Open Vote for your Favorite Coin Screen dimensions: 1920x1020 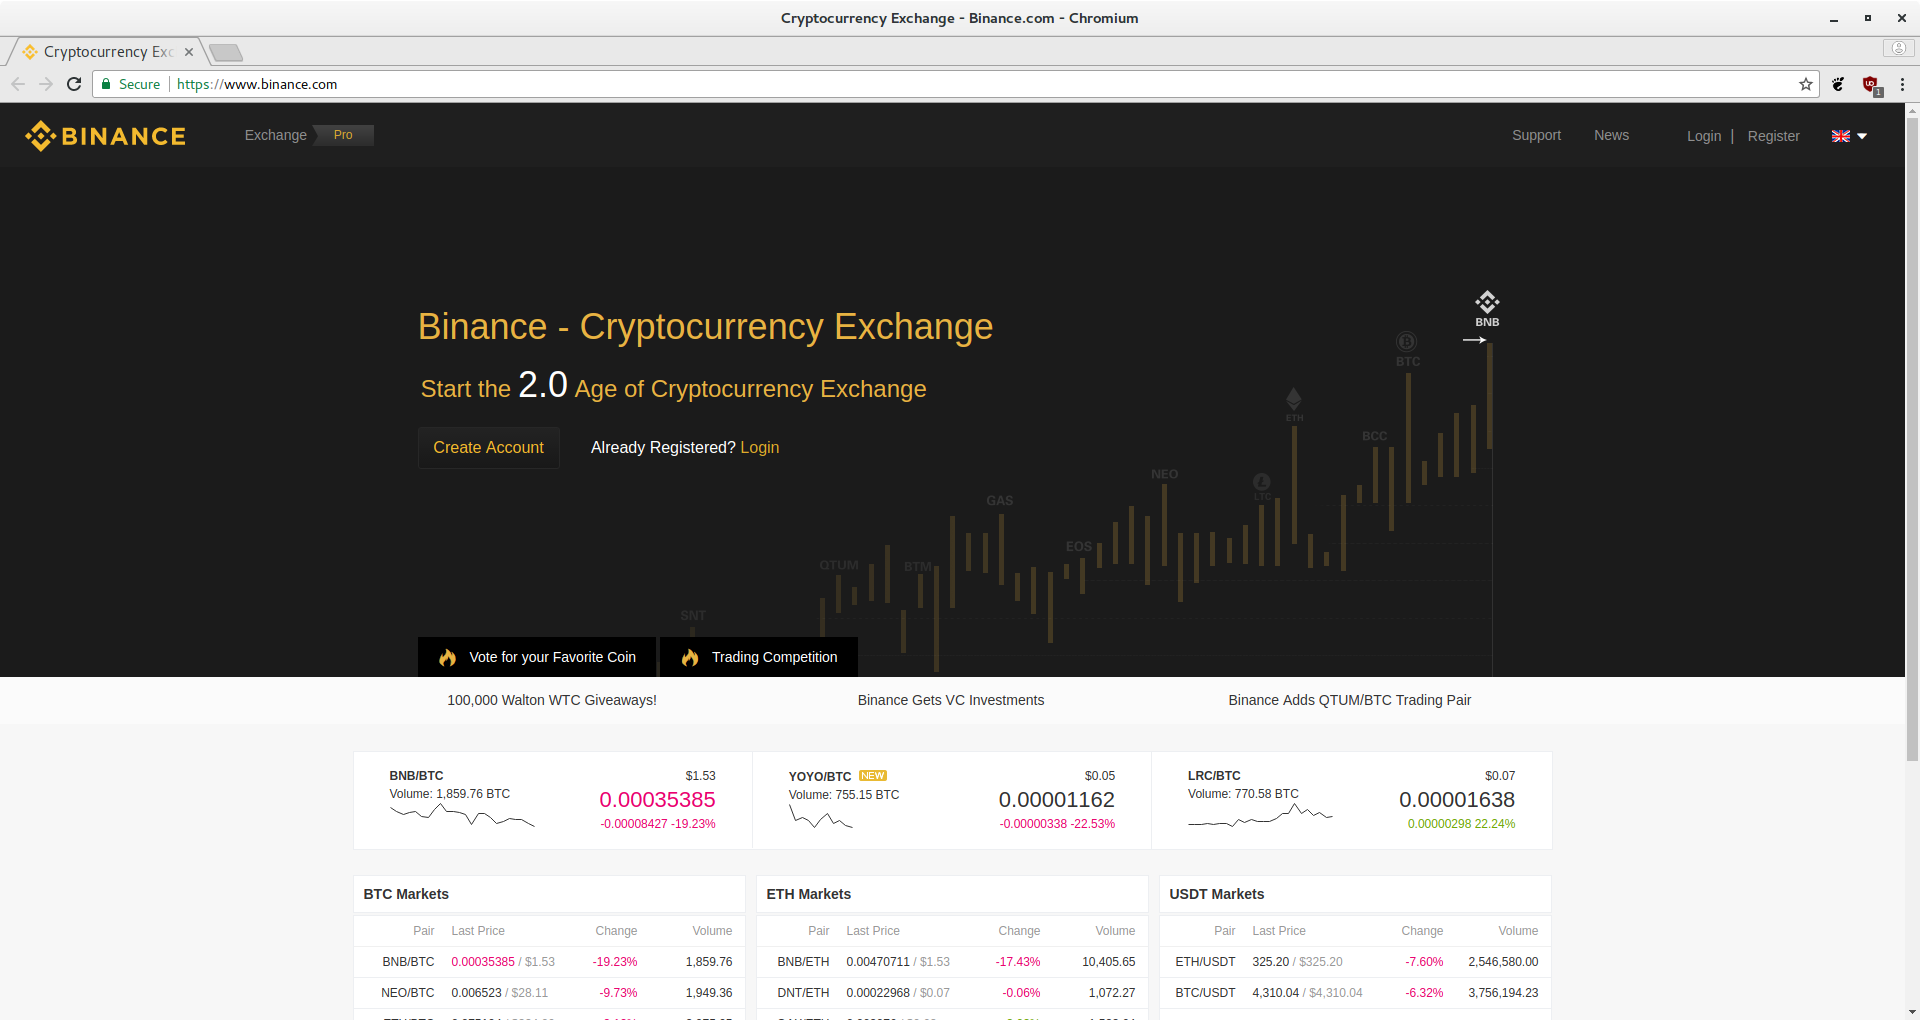click(536, 657)
